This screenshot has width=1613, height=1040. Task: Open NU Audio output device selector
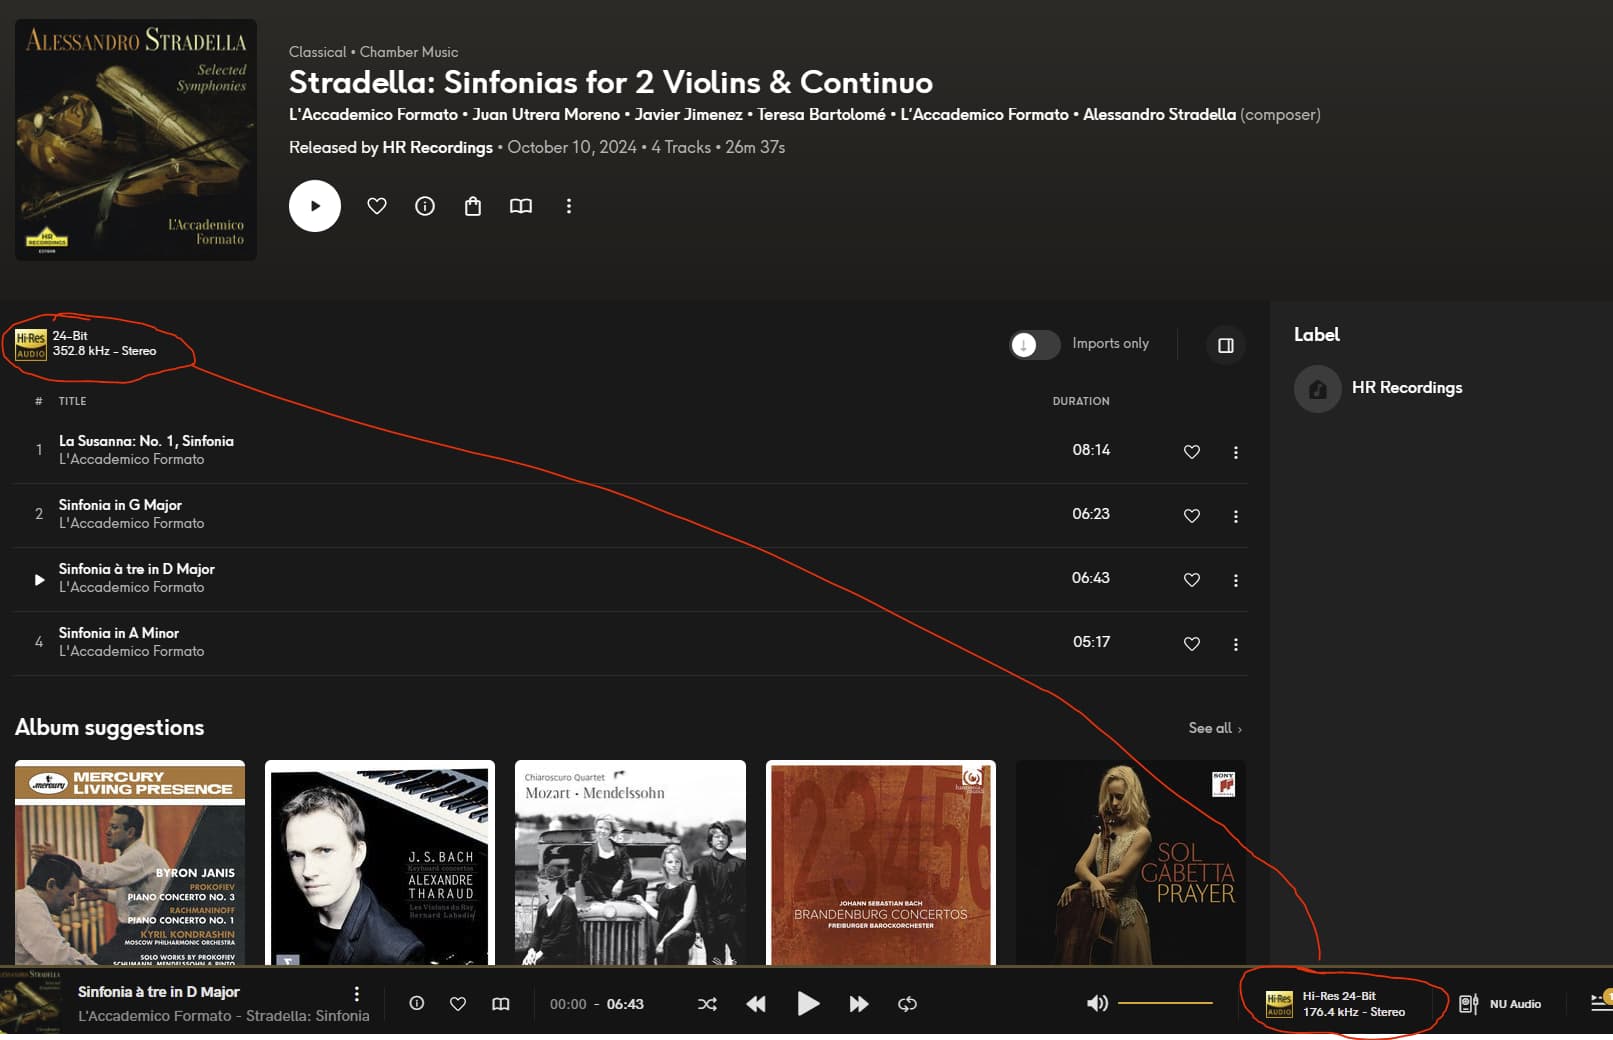(x=1500, y=1004)
